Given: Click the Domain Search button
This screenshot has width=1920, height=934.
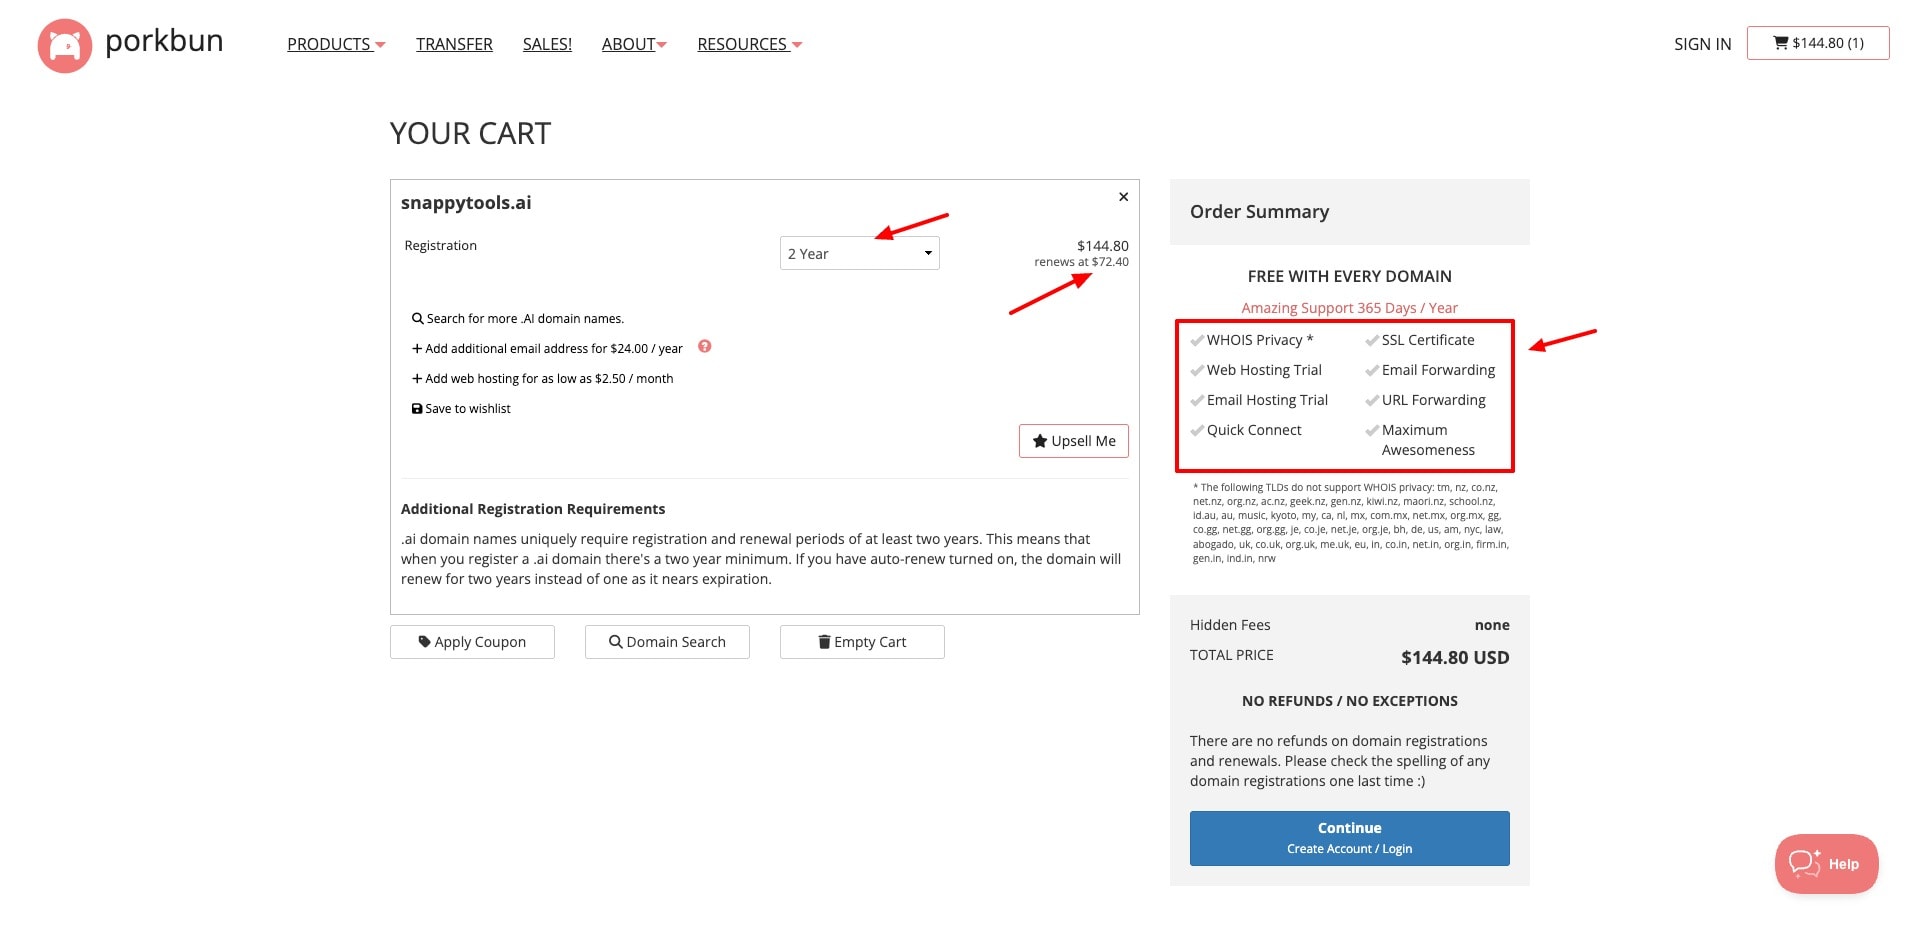Looking at the screenshot, I should (667, 642).
